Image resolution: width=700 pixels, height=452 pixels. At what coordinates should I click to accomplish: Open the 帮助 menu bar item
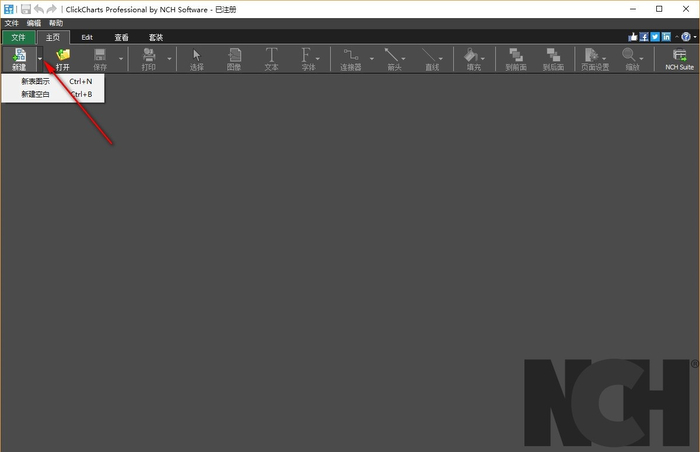[56, 23]
